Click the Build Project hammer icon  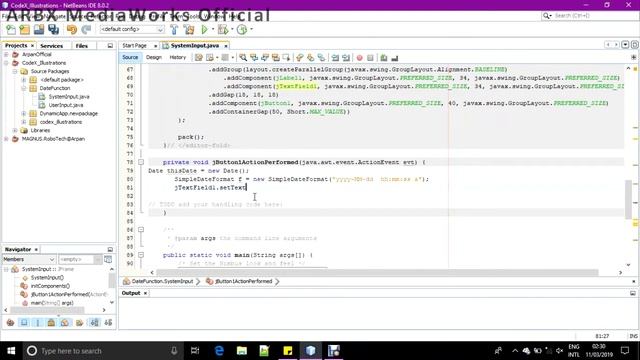click(174, 29)
